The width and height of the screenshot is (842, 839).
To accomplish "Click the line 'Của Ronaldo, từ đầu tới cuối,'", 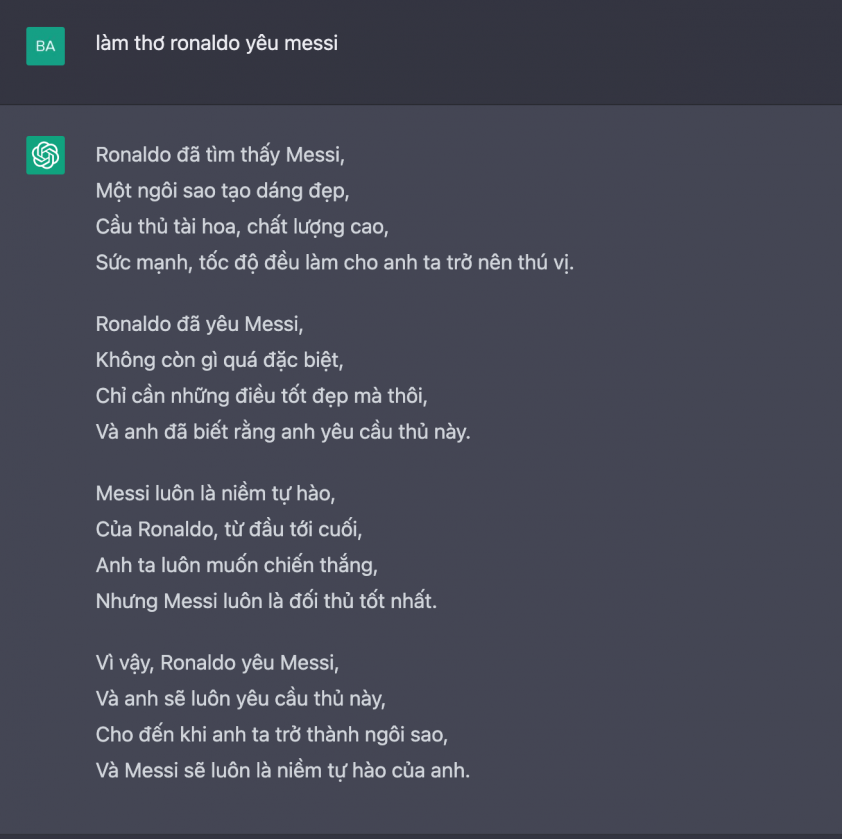I will (x=229, y=530).
